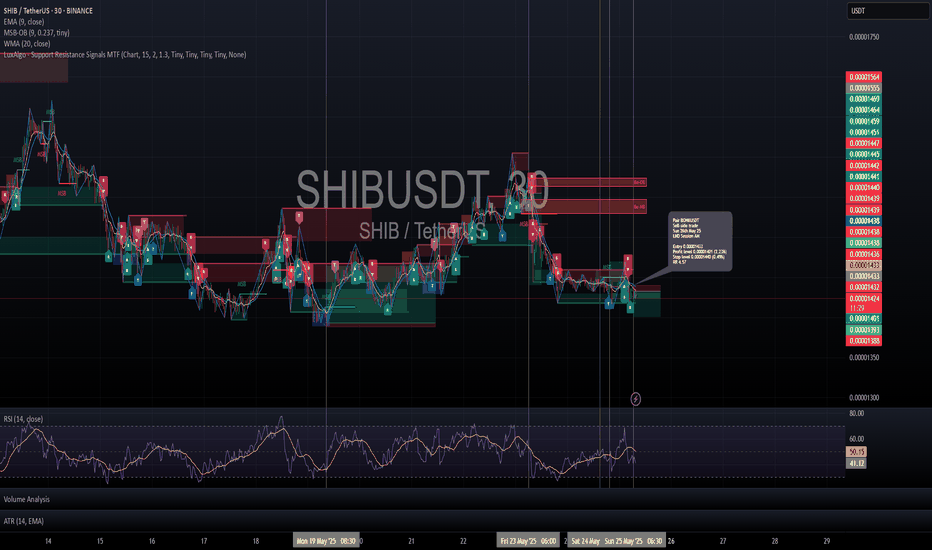Click the RSI 60.00 axis tick

coord(857,439)
